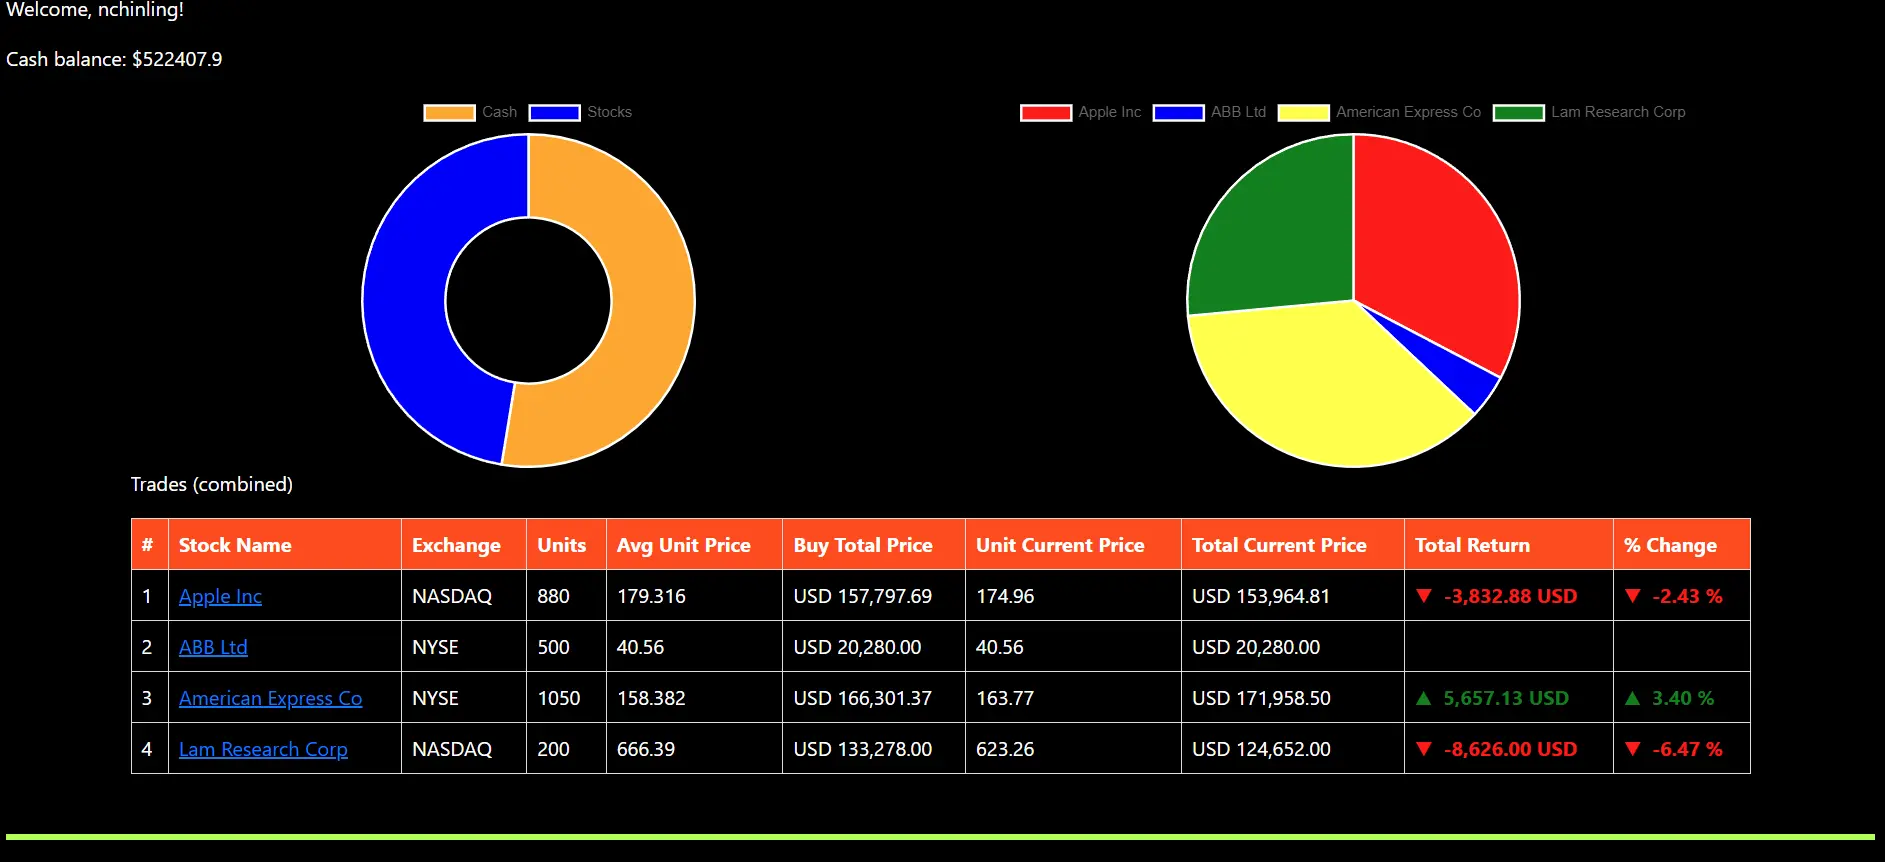
Task: Click the USD 166,301.37 buy total cell
Action: pos(874,698)
